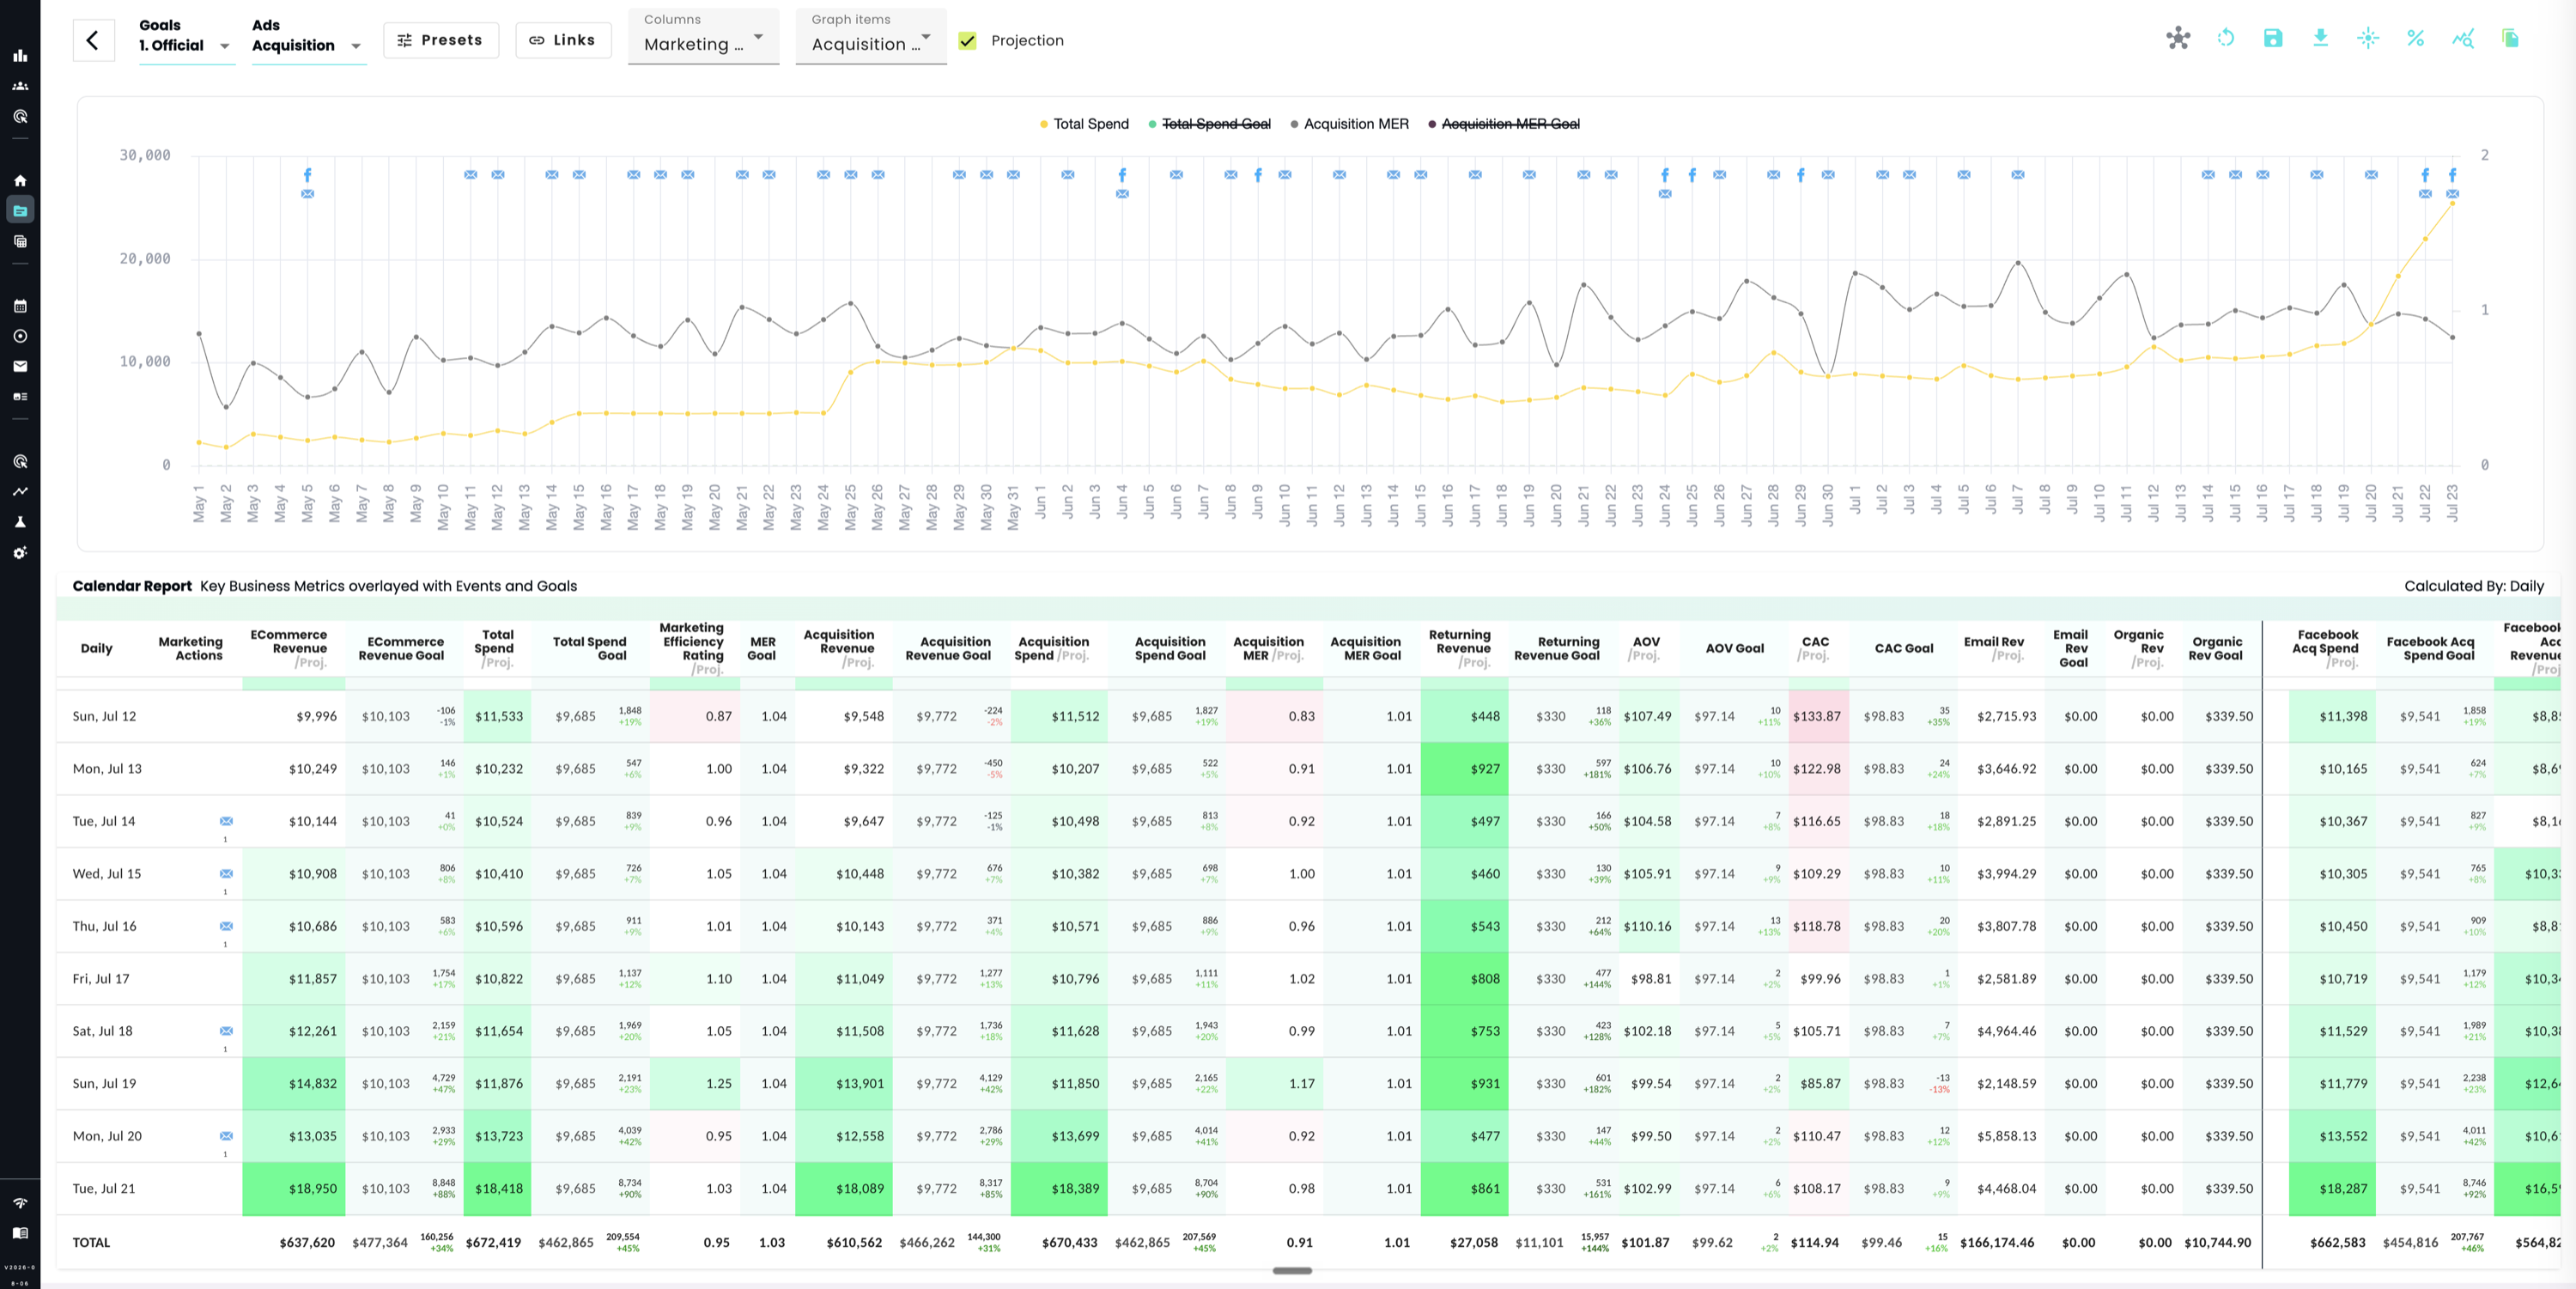2576x1289 pixels.
Task: Click the $18,950 ECommerce Revenue cell
Action: coord(293,1189)
